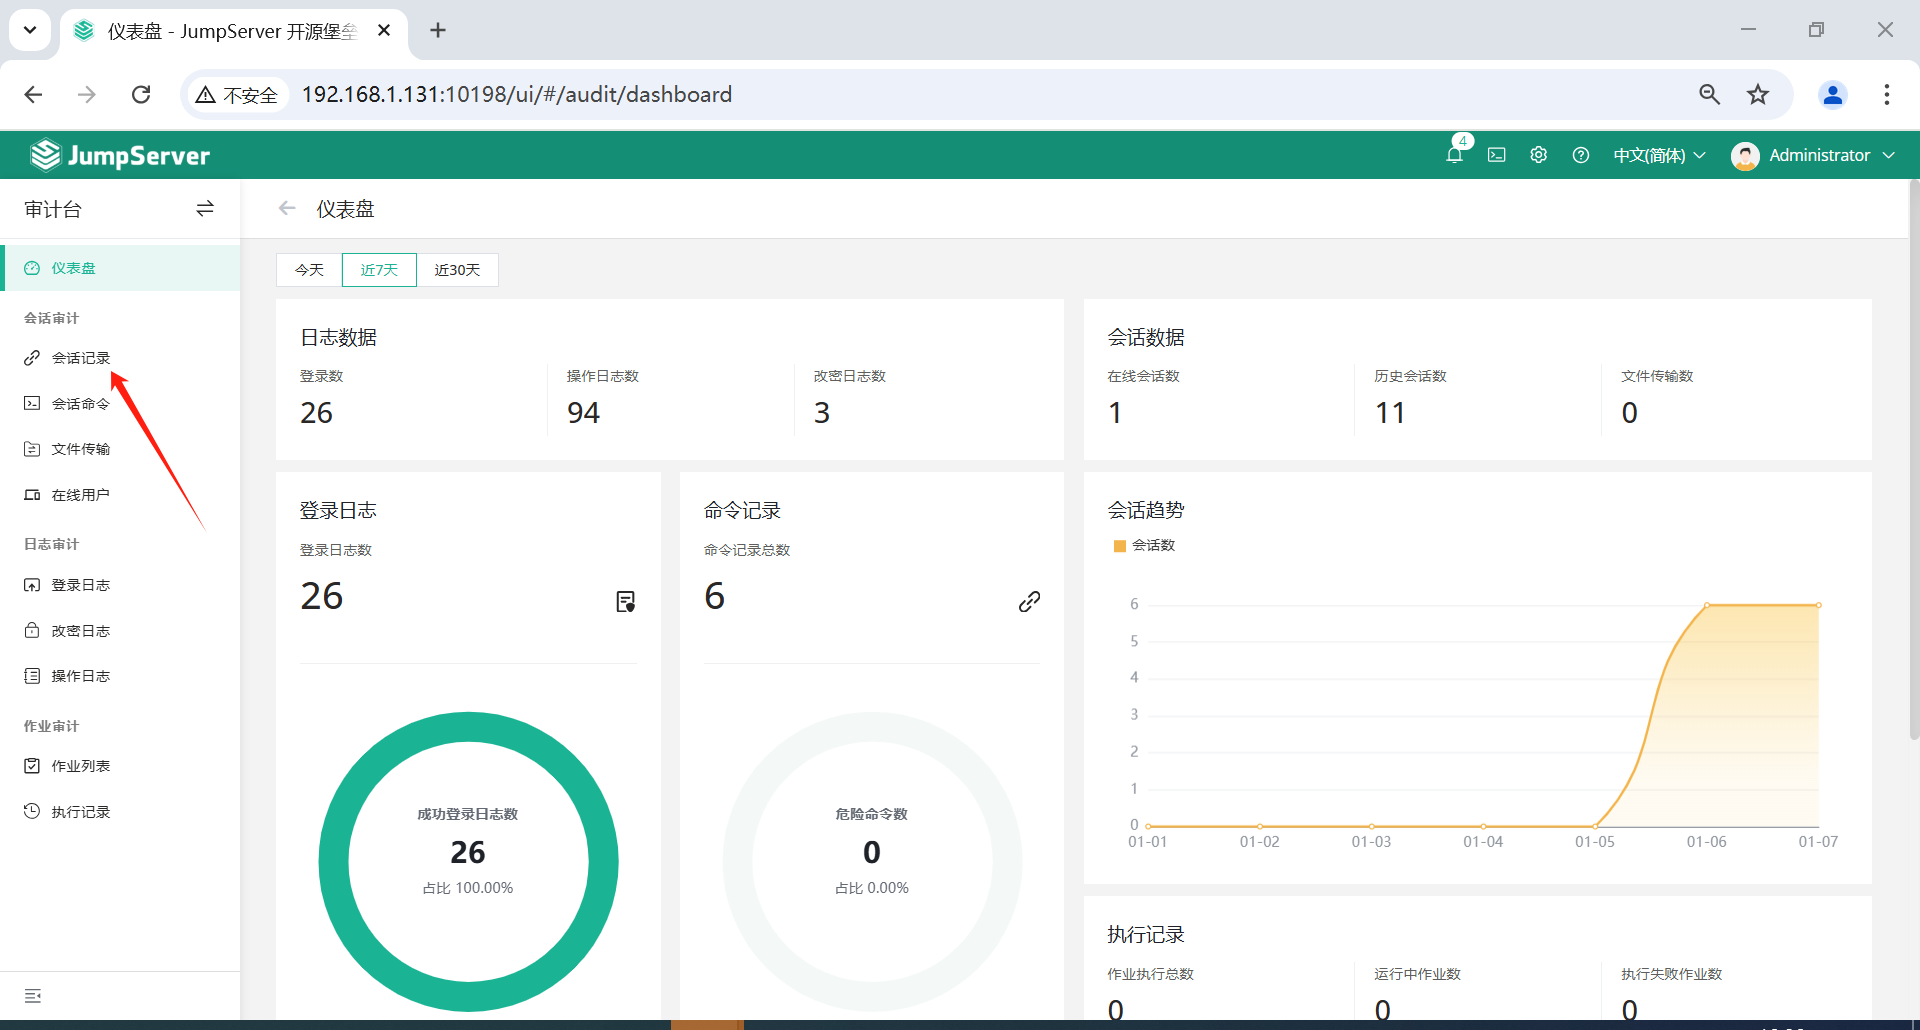Click the 历史会话数 value 11
The image size is (1920, 1030).
click(1390, 413)
